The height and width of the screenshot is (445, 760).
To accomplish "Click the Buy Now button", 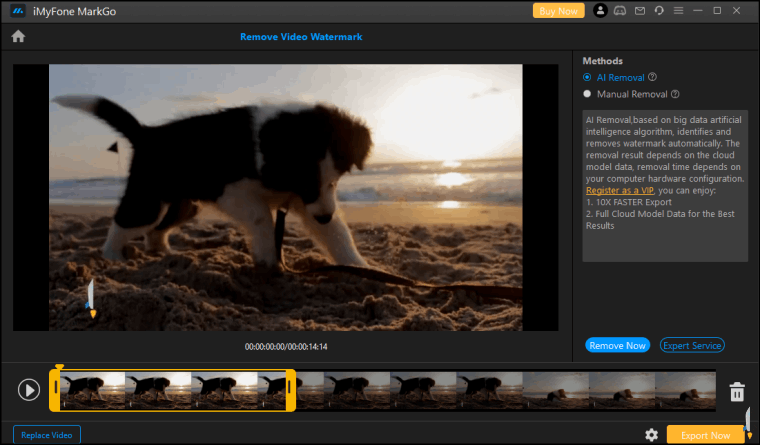I will pos(558,11).
